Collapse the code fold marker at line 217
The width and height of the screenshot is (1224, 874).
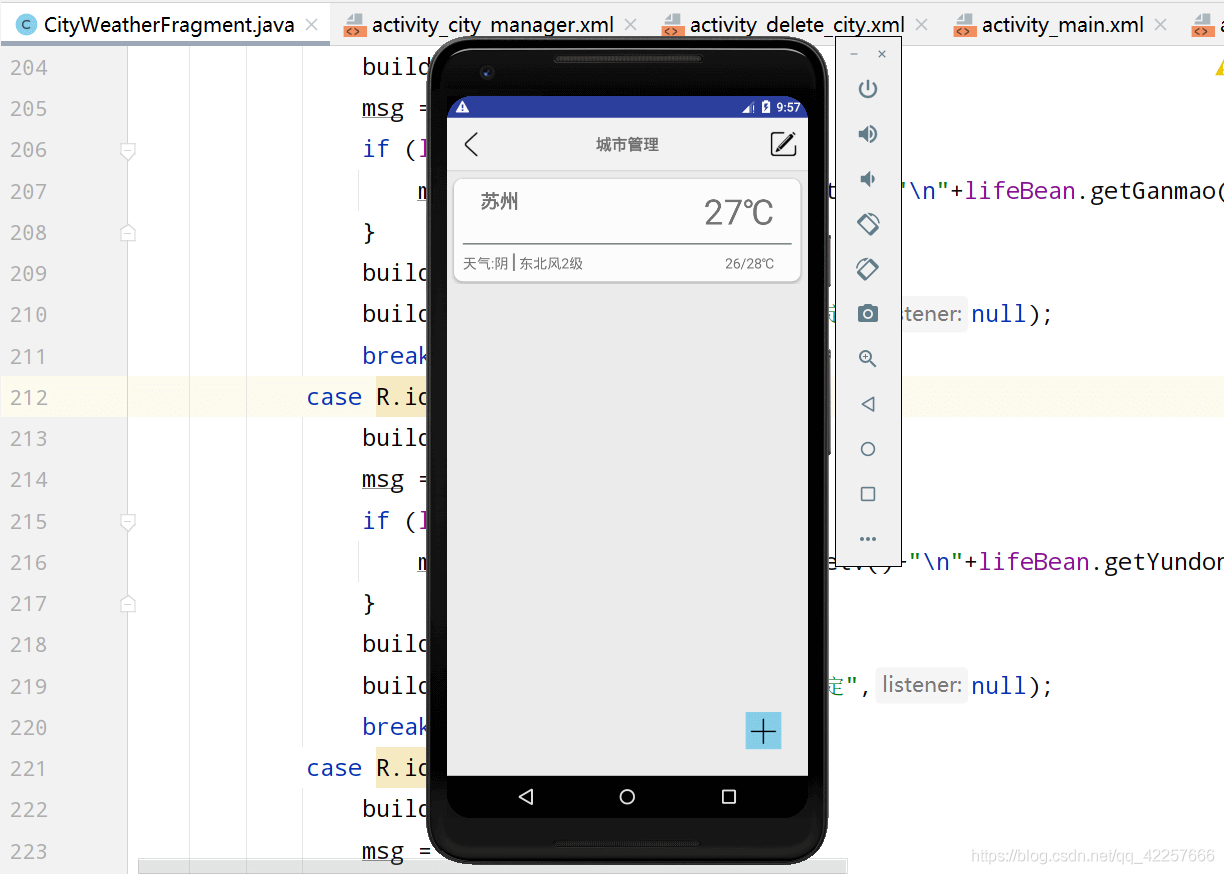pos(127,603)
